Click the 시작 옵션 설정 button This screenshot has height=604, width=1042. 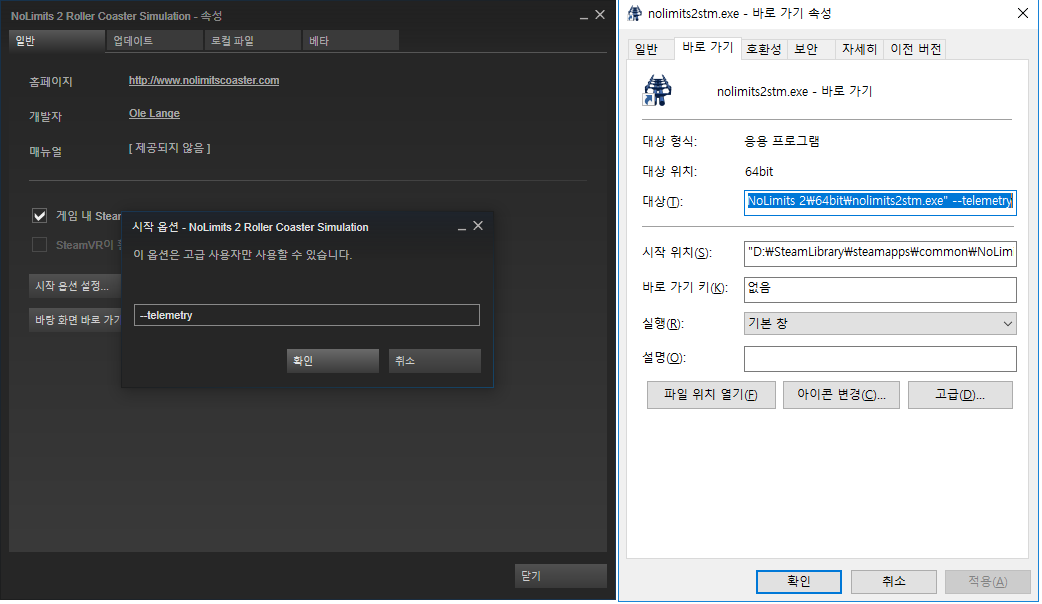click(74, 286)
